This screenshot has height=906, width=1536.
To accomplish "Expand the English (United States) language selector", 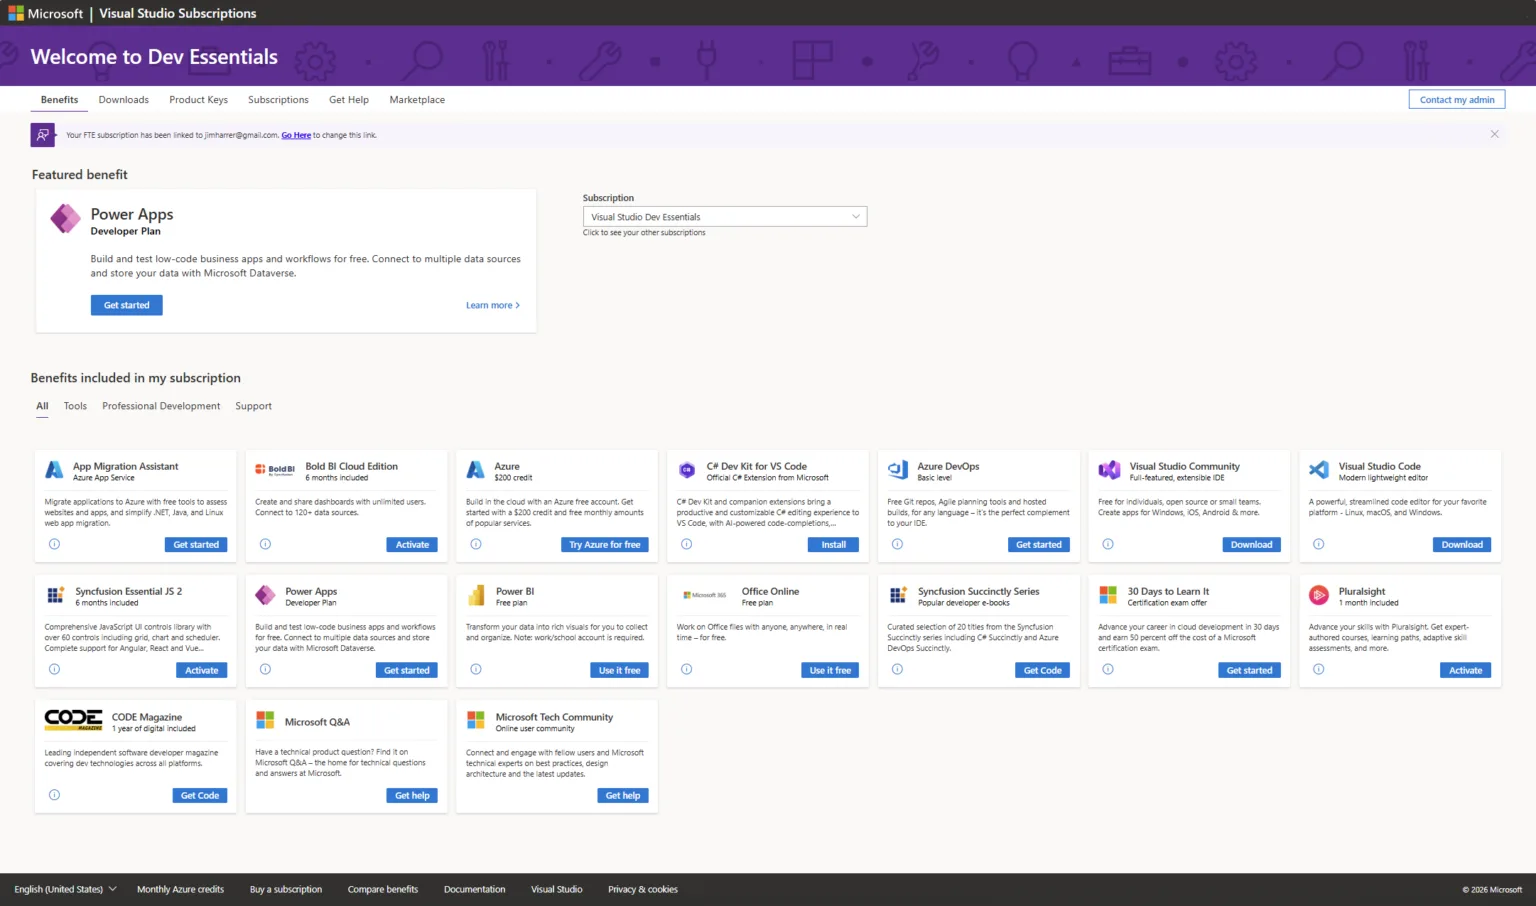I will click(x=65, y=889).
